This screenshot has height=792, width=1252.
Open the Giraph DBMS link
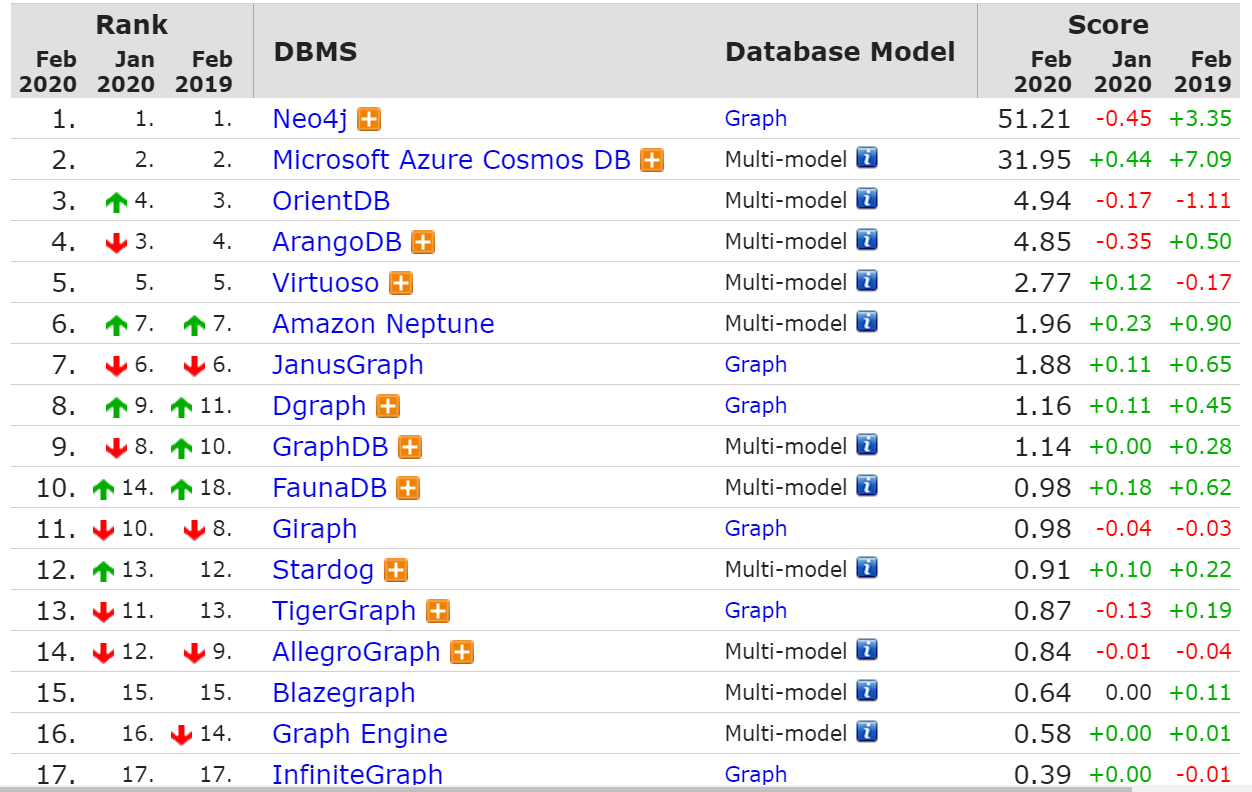315,529
